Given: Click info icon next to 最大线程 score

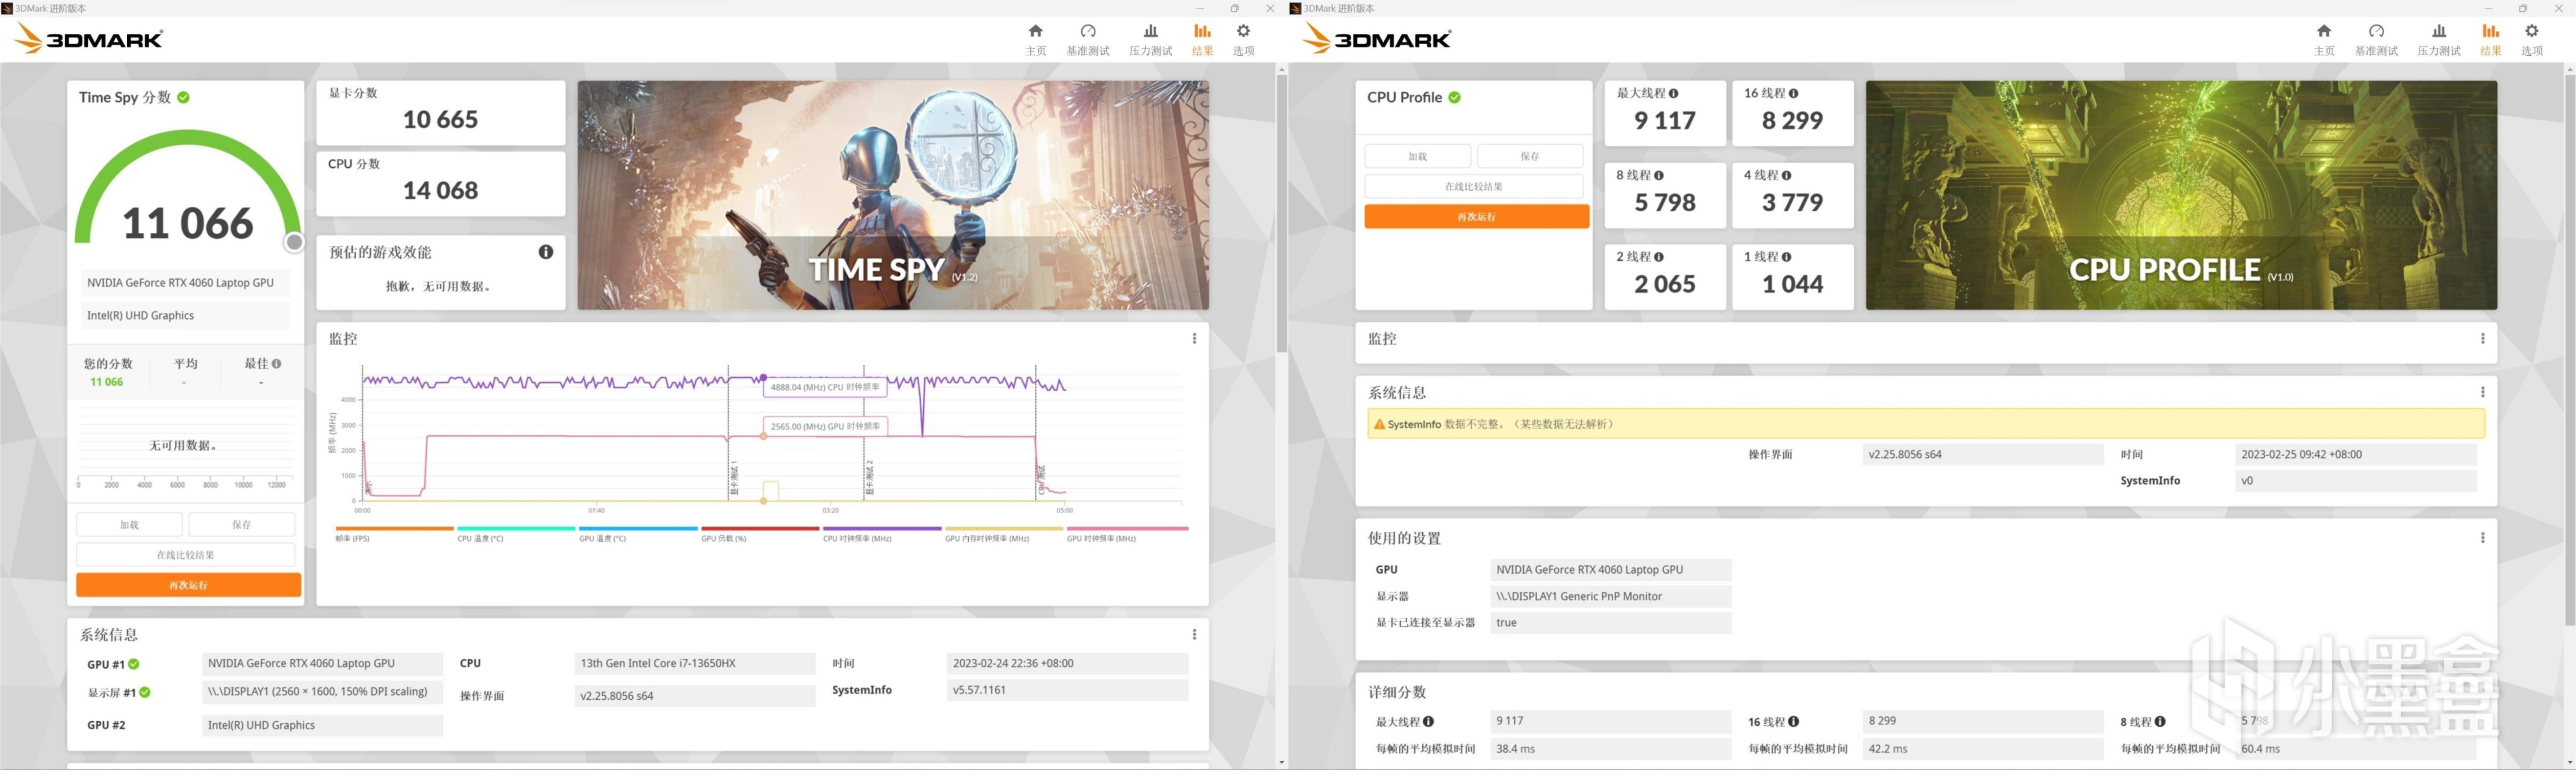Looking at the screenshot, I should pos(1674,93).
